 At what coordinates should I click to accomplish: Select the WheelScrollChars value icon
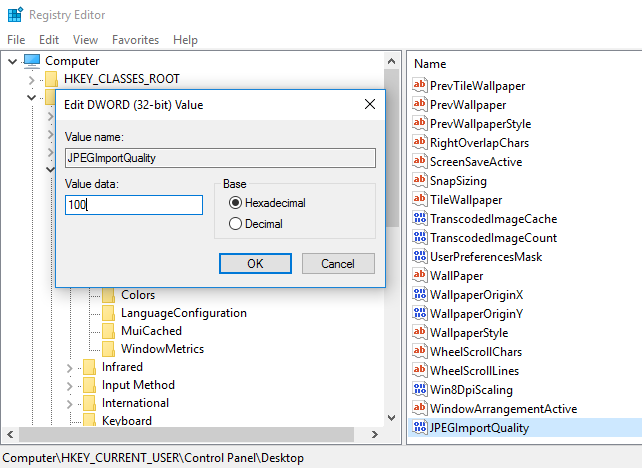click(420, 351)
